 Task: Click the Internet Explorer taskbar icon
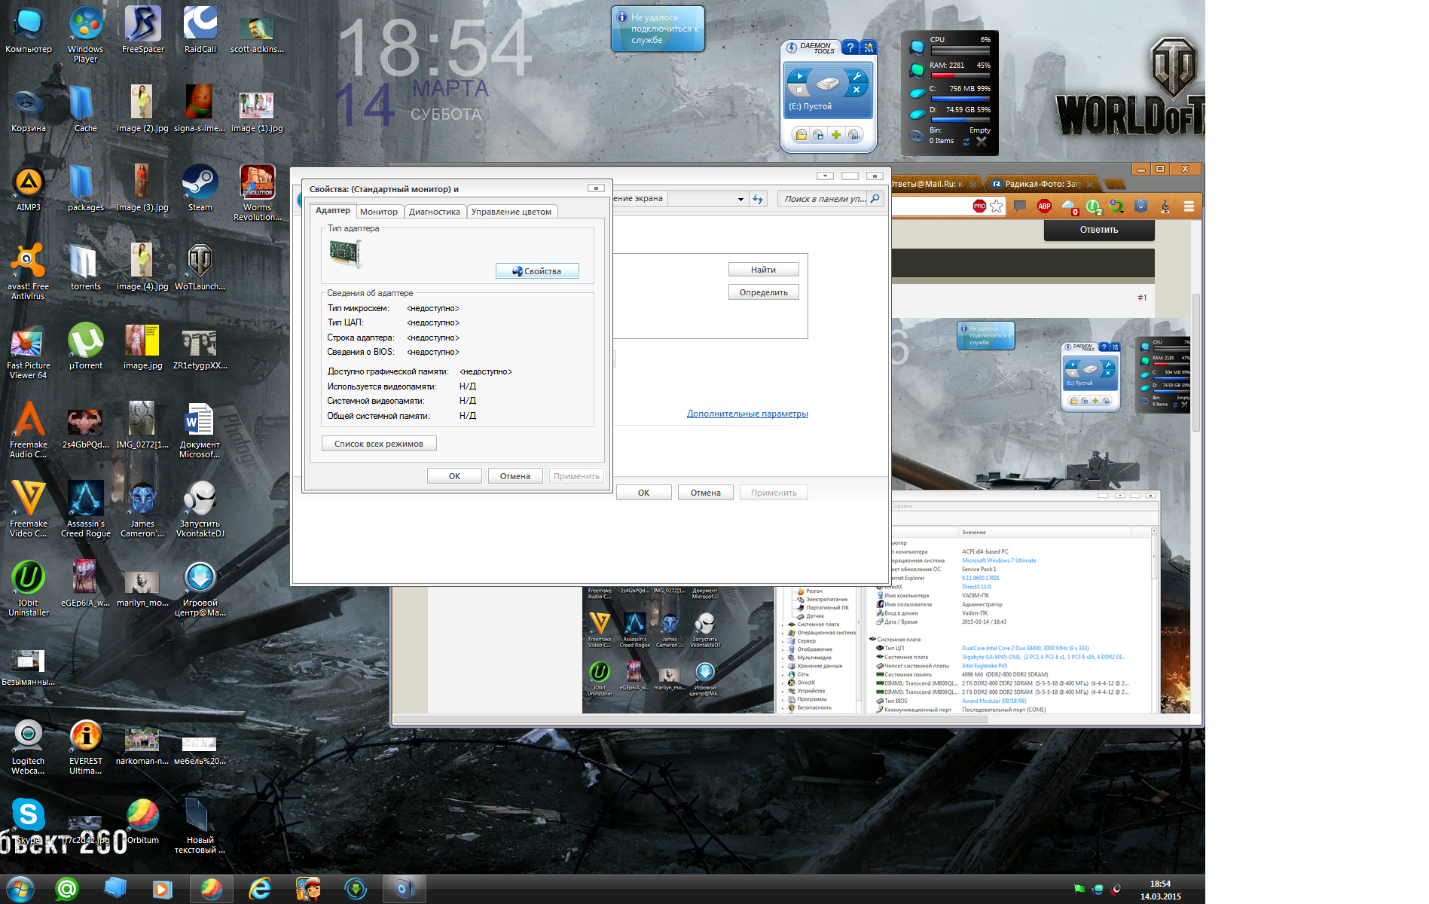[260, 888]
